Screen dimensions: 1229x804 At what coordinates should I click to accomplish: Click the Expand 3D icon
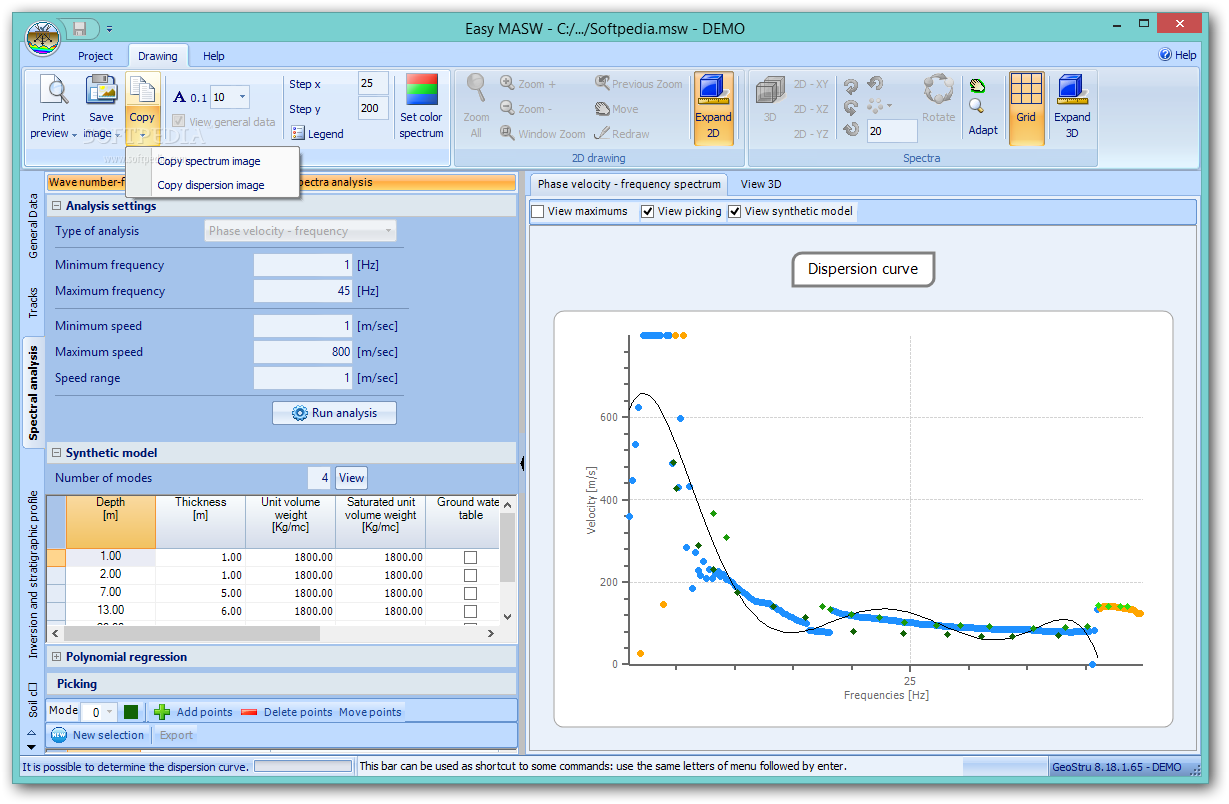point(1072,91)
